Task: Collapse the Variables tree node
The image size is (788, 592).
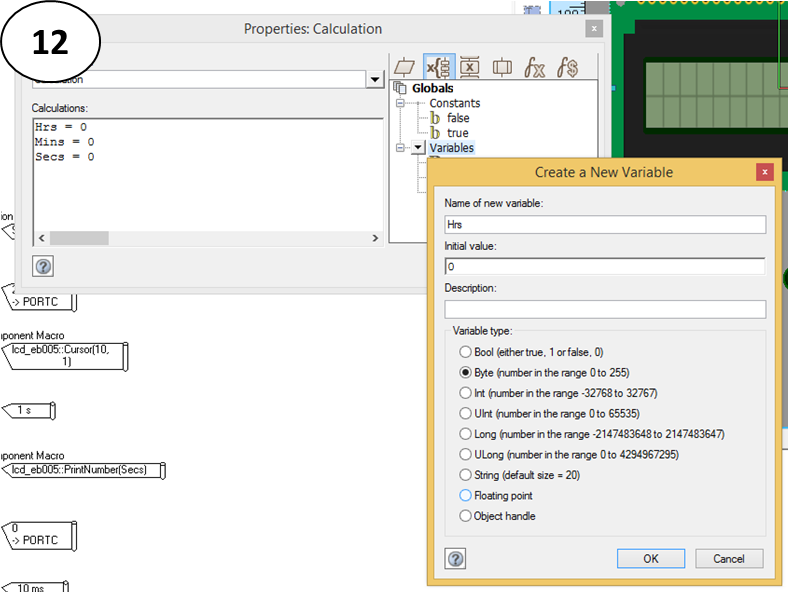Action: tap(400, 148)
